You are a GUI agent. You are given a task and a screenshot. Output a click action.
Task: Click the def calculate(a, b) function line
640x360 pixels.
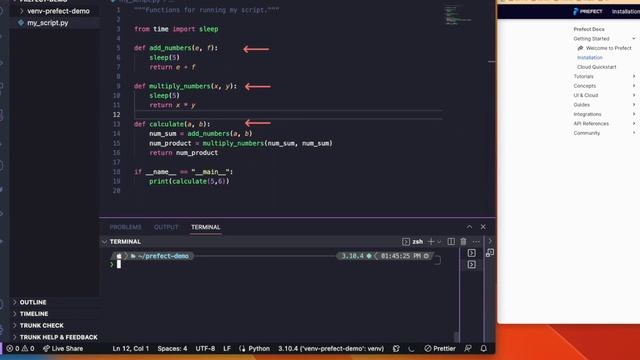tap(172, 124)
